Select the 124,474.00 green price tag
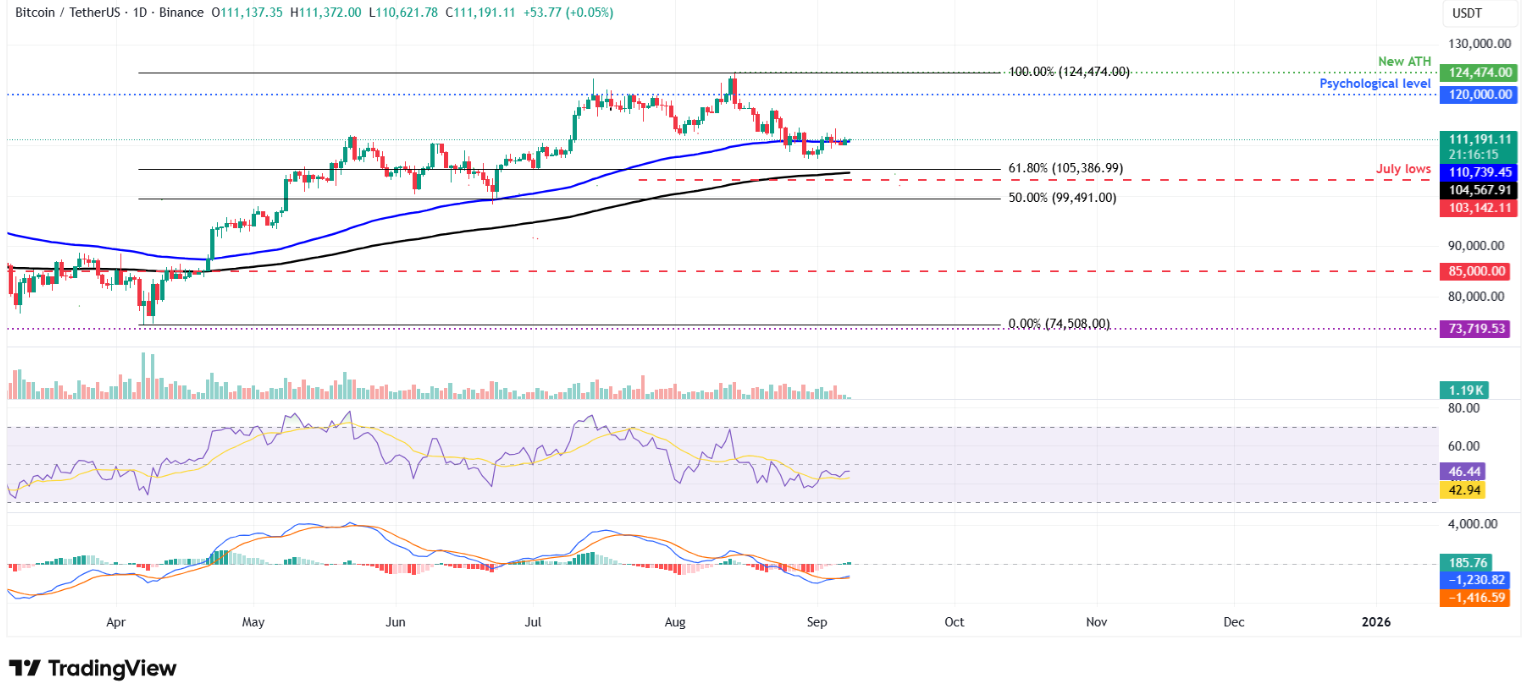The height and width of the screenshot is (699, 1530). tap(1477, 72)
